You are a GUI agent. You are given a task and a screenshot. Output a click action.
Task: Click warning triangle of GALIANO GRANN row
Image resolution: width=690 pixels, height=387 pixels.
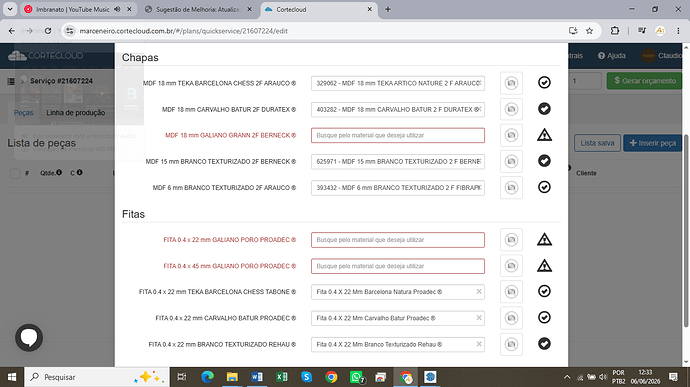coord(544,135)
